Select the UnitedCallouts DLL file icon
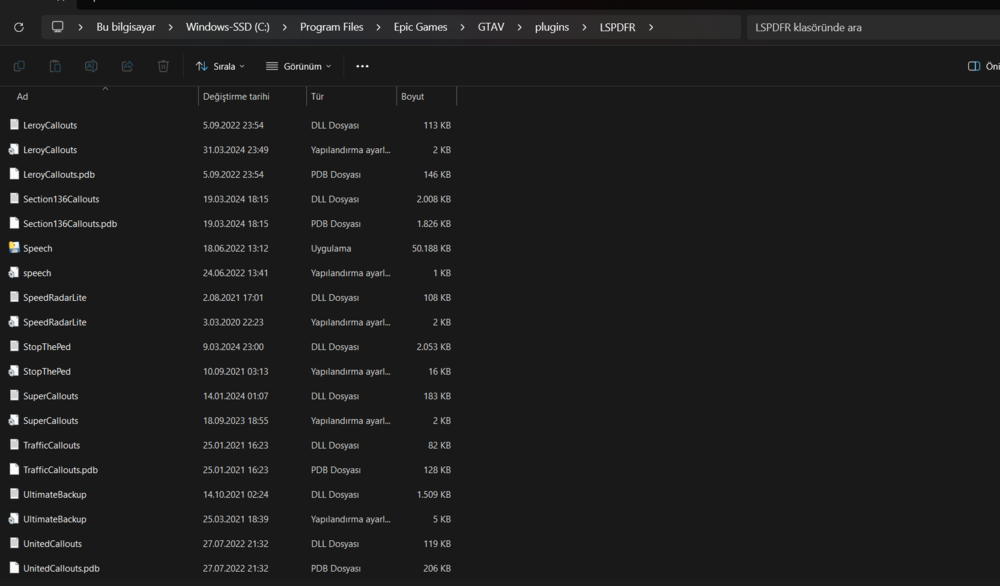This screenshot has height=586, width=1000. pos(14,543)
